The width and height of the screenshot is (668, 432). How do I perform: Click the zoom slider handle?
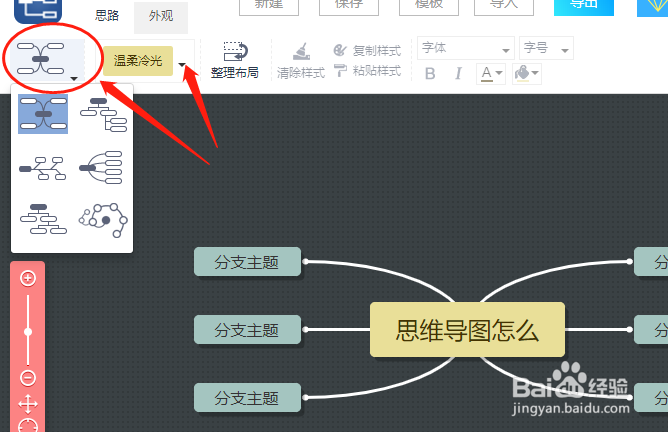28,332
